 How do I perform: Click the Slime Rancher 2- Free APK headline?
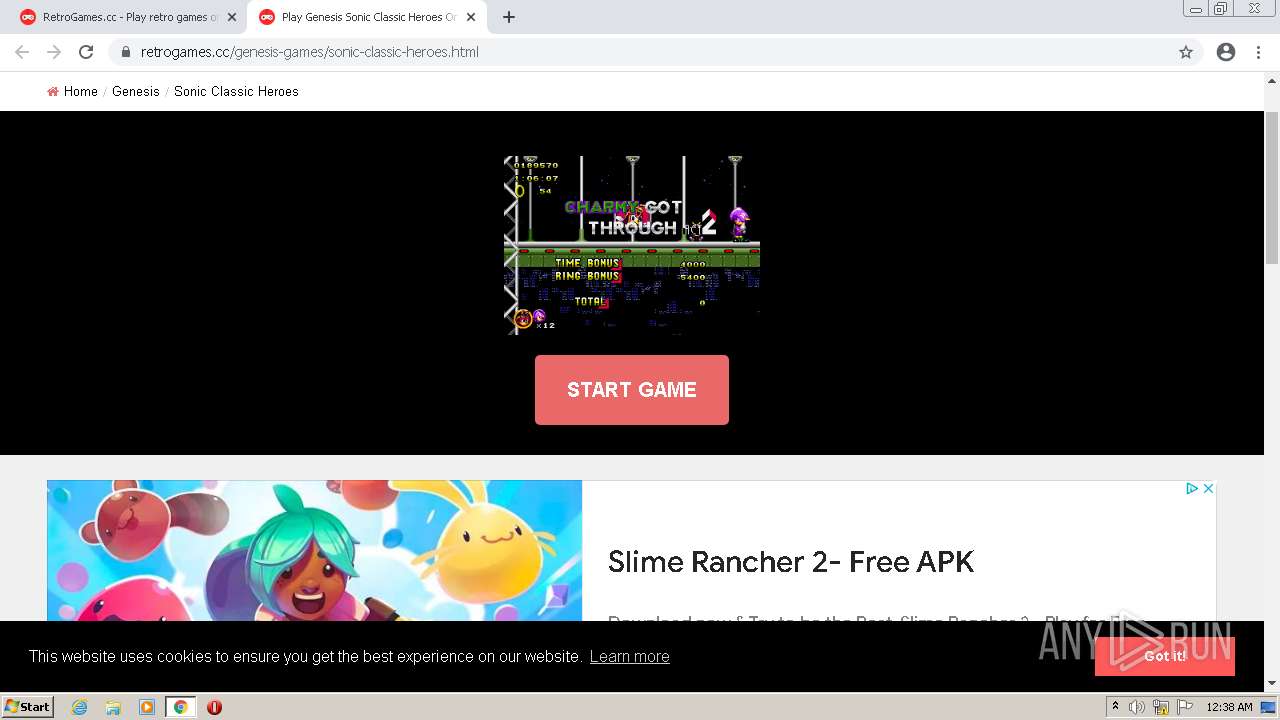pos(791,562)
